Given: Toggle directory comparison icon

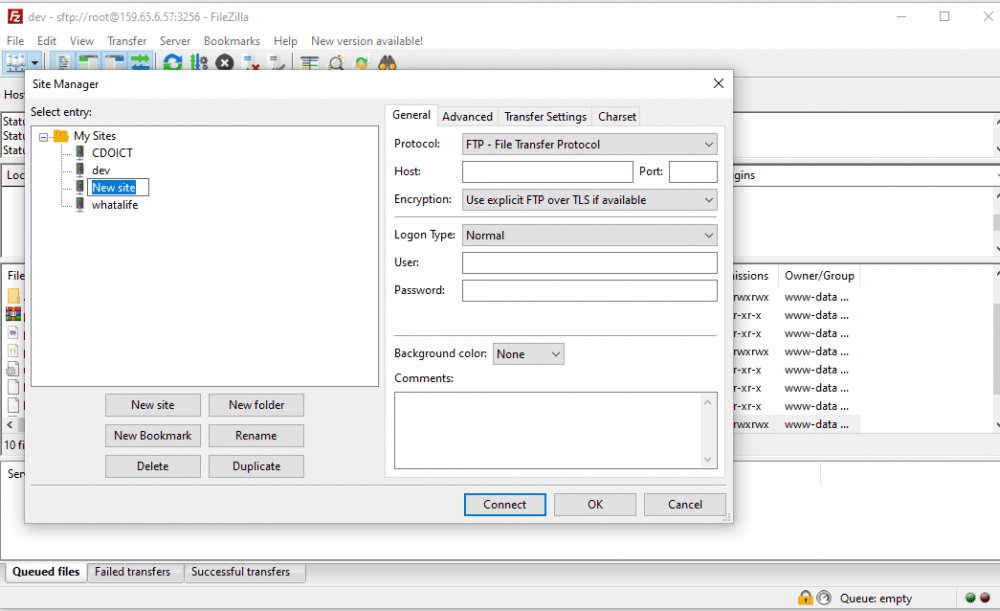Looking at the screenshot, I should coord(336,63).
